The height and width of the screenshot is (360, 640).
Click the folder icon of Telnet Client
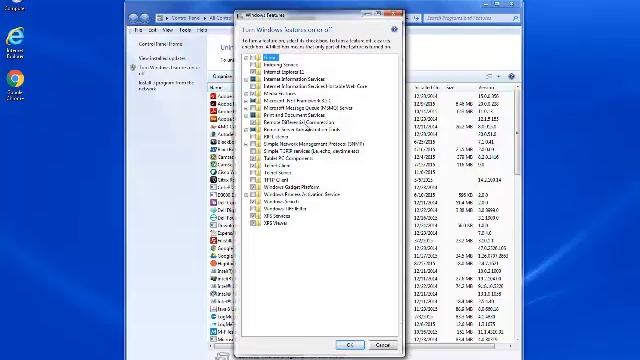pyautogui.click(x=258, y=165)
